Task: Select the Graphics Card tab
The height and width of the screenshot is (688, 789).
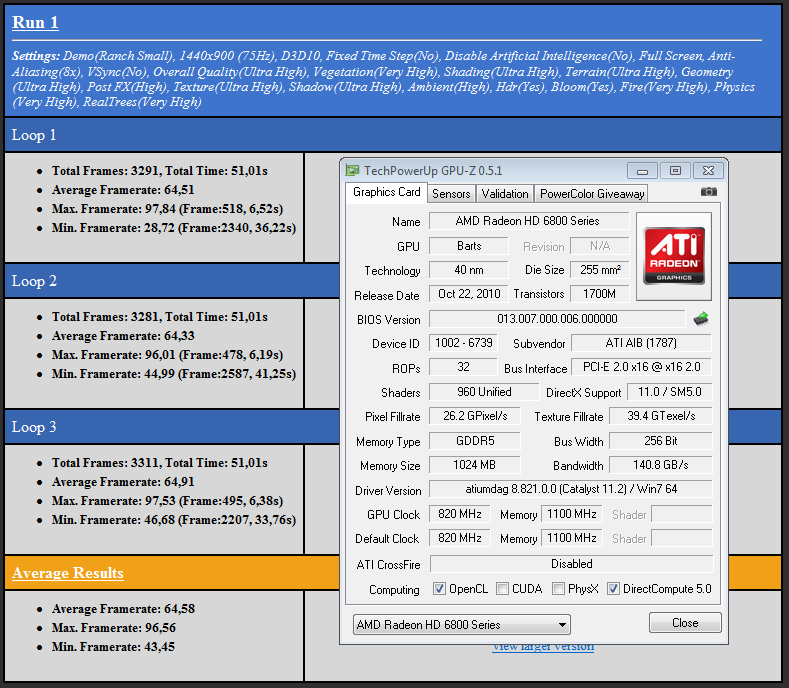Action: pos(386,192)
